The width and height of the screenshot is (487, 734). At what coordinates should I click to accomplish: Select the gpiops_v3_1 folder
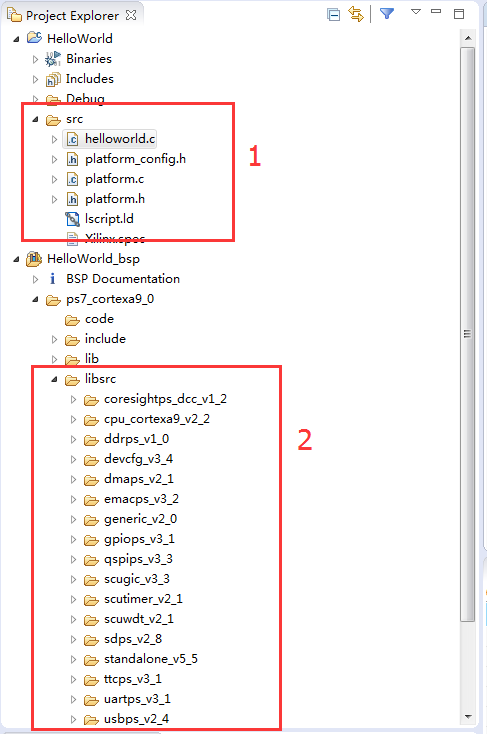(139, 539)
